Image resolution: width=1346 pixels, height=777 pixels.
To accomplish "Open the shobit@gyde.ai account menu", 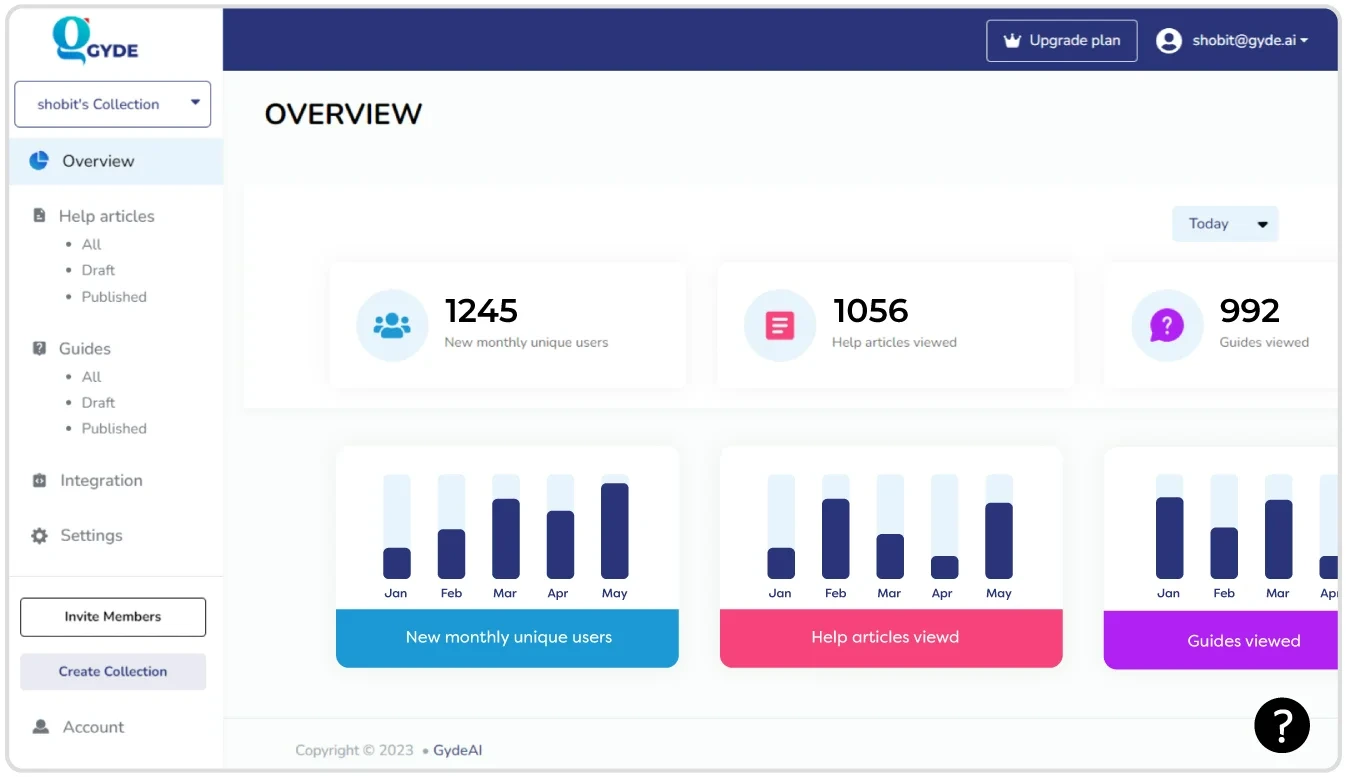I will click(1249, 41).
